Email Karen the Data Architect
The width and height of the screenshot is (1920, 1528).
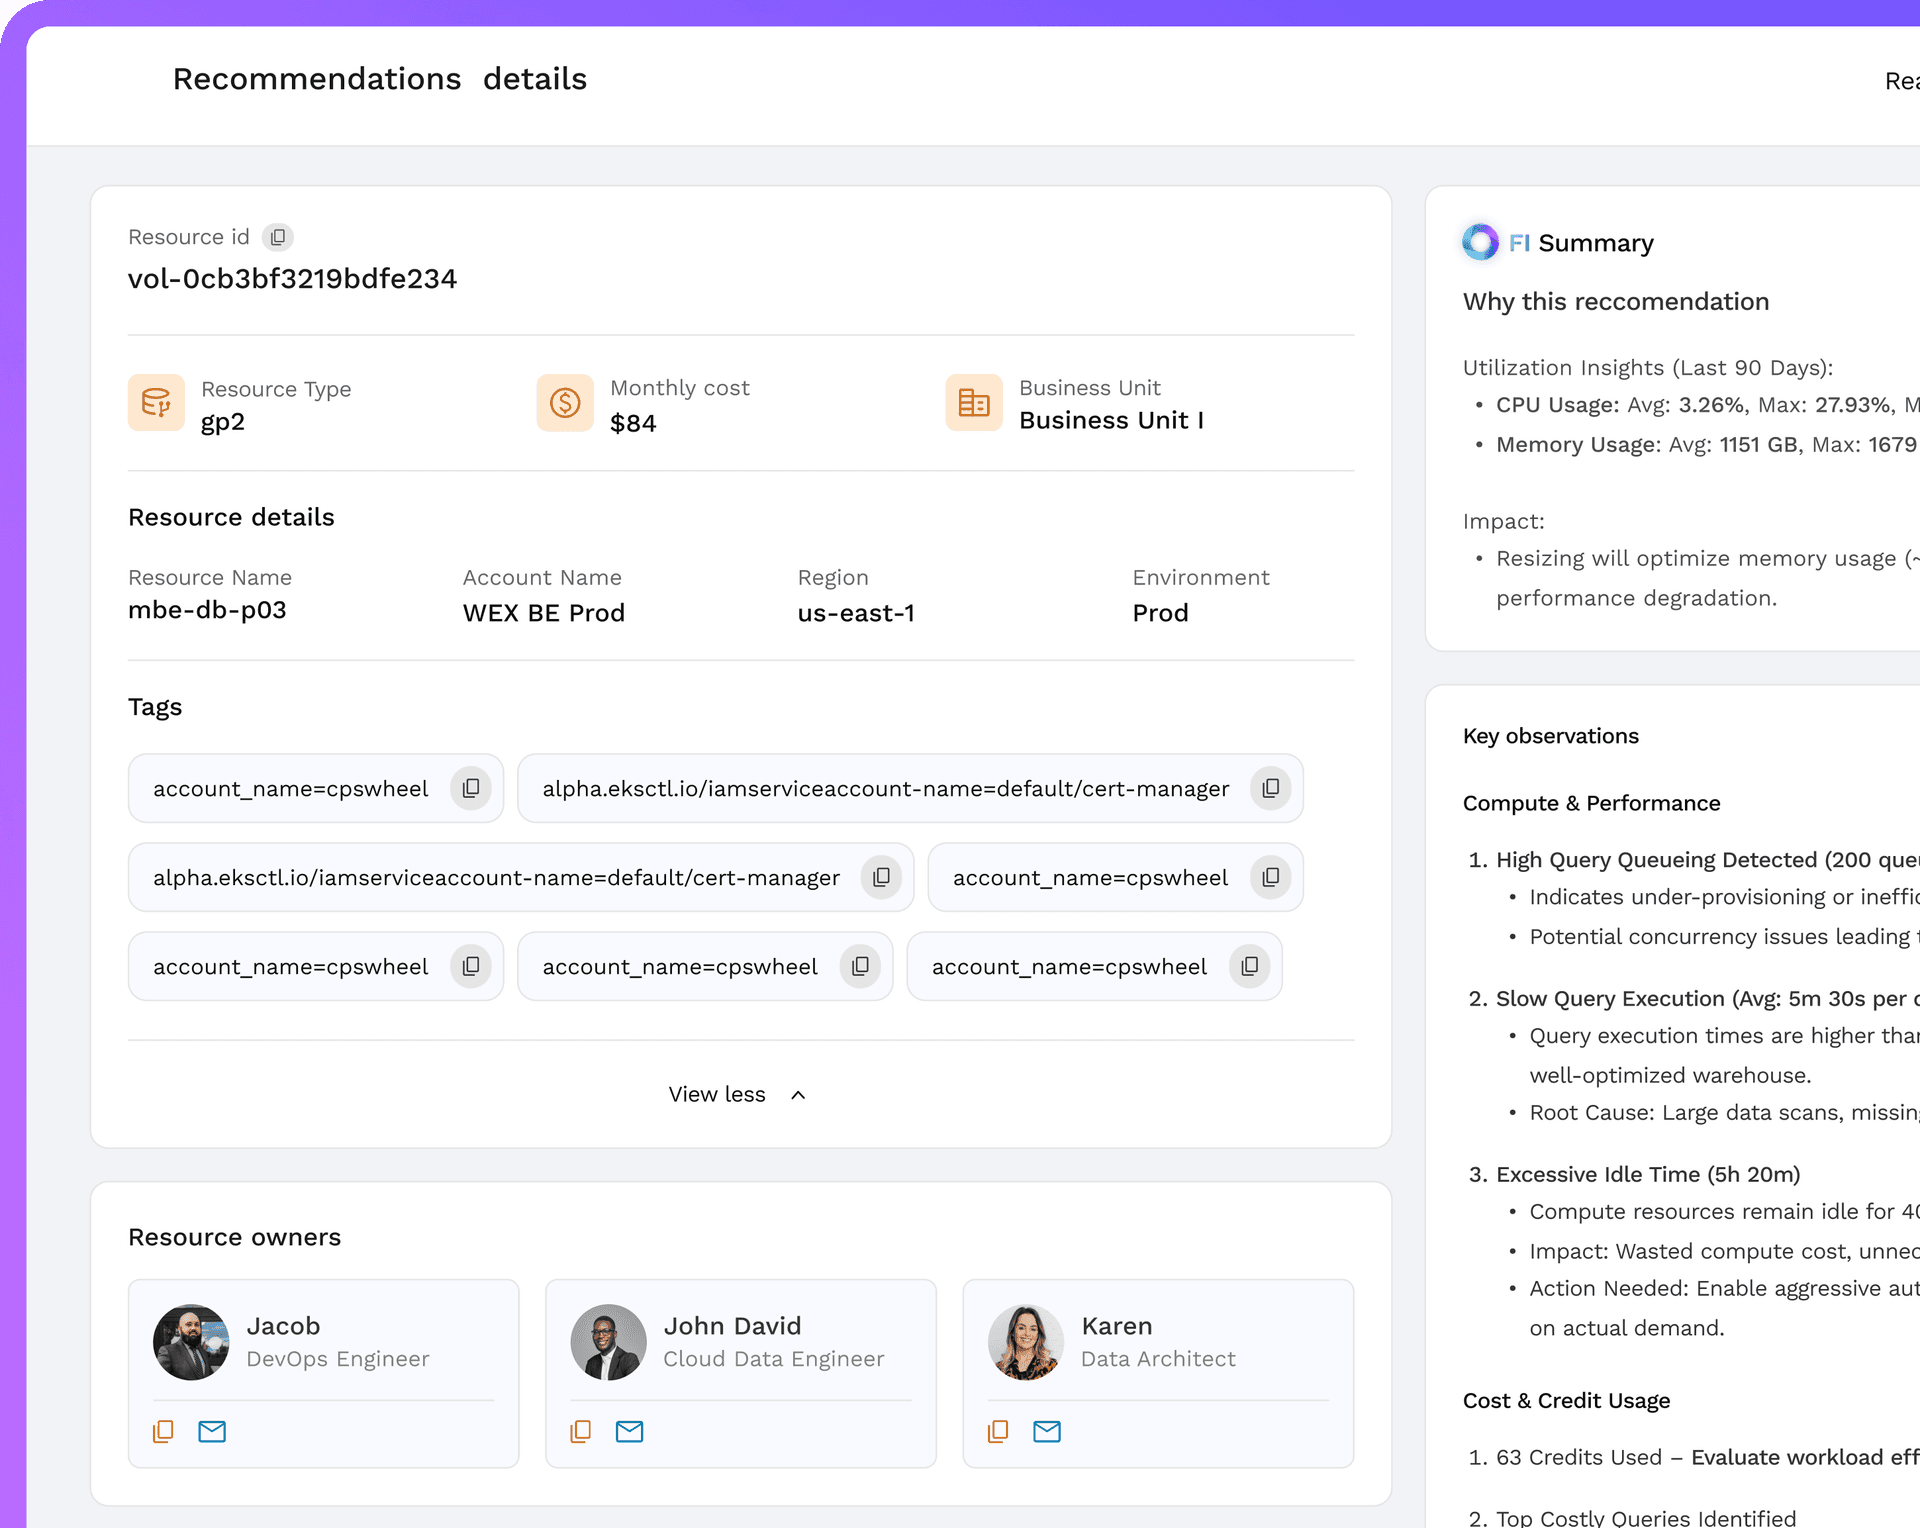point(1047,1431)
